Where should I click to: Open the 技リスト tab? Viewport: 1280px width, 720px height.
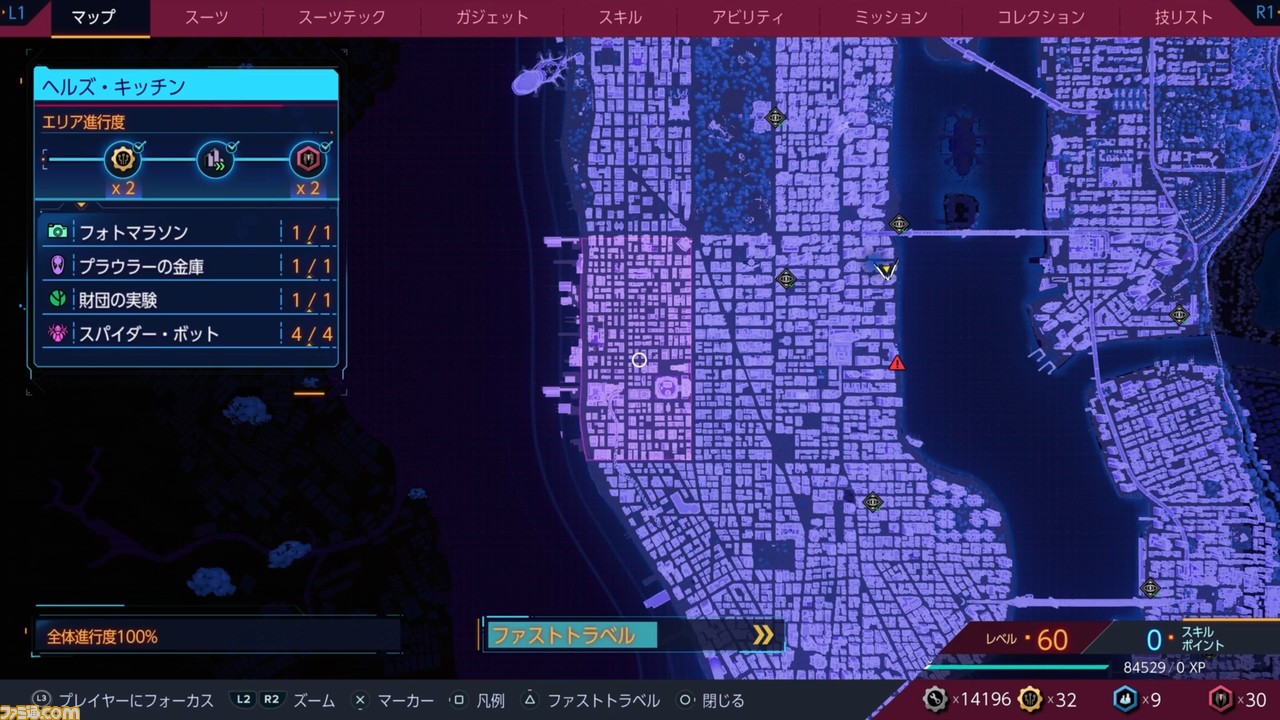[x=1183, y=17]
